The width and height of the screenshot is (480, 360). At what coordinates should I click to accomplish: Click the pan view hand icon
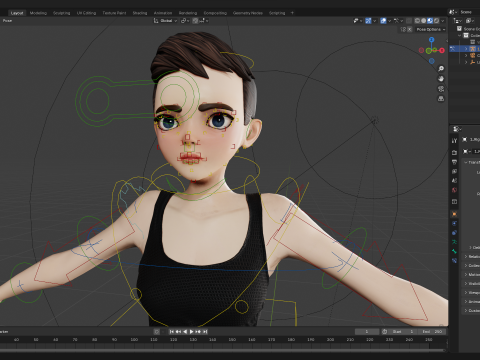coord(441,79)
